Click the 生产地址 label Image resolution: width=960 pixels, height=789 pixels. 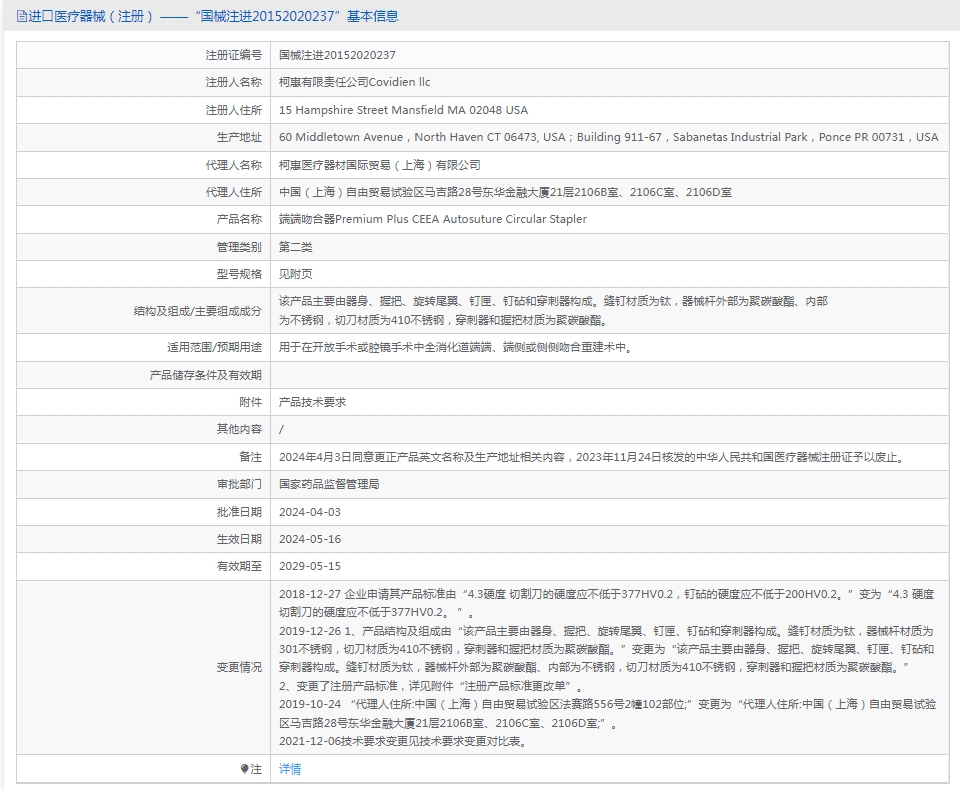tap(239, 137)
